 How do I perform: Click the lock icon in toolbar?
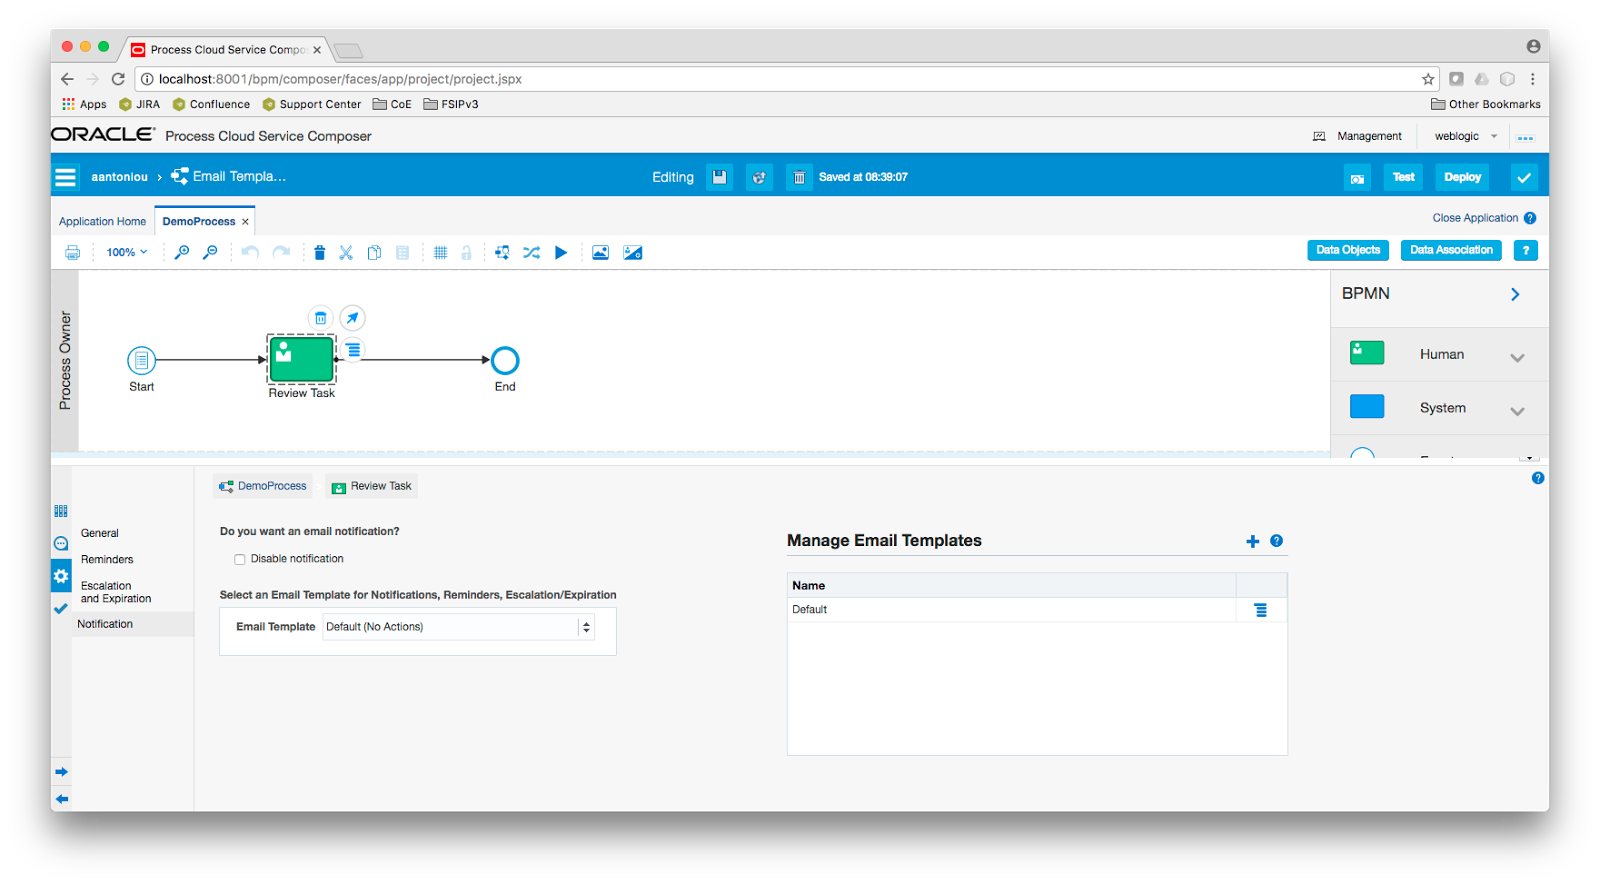(466, 253)
